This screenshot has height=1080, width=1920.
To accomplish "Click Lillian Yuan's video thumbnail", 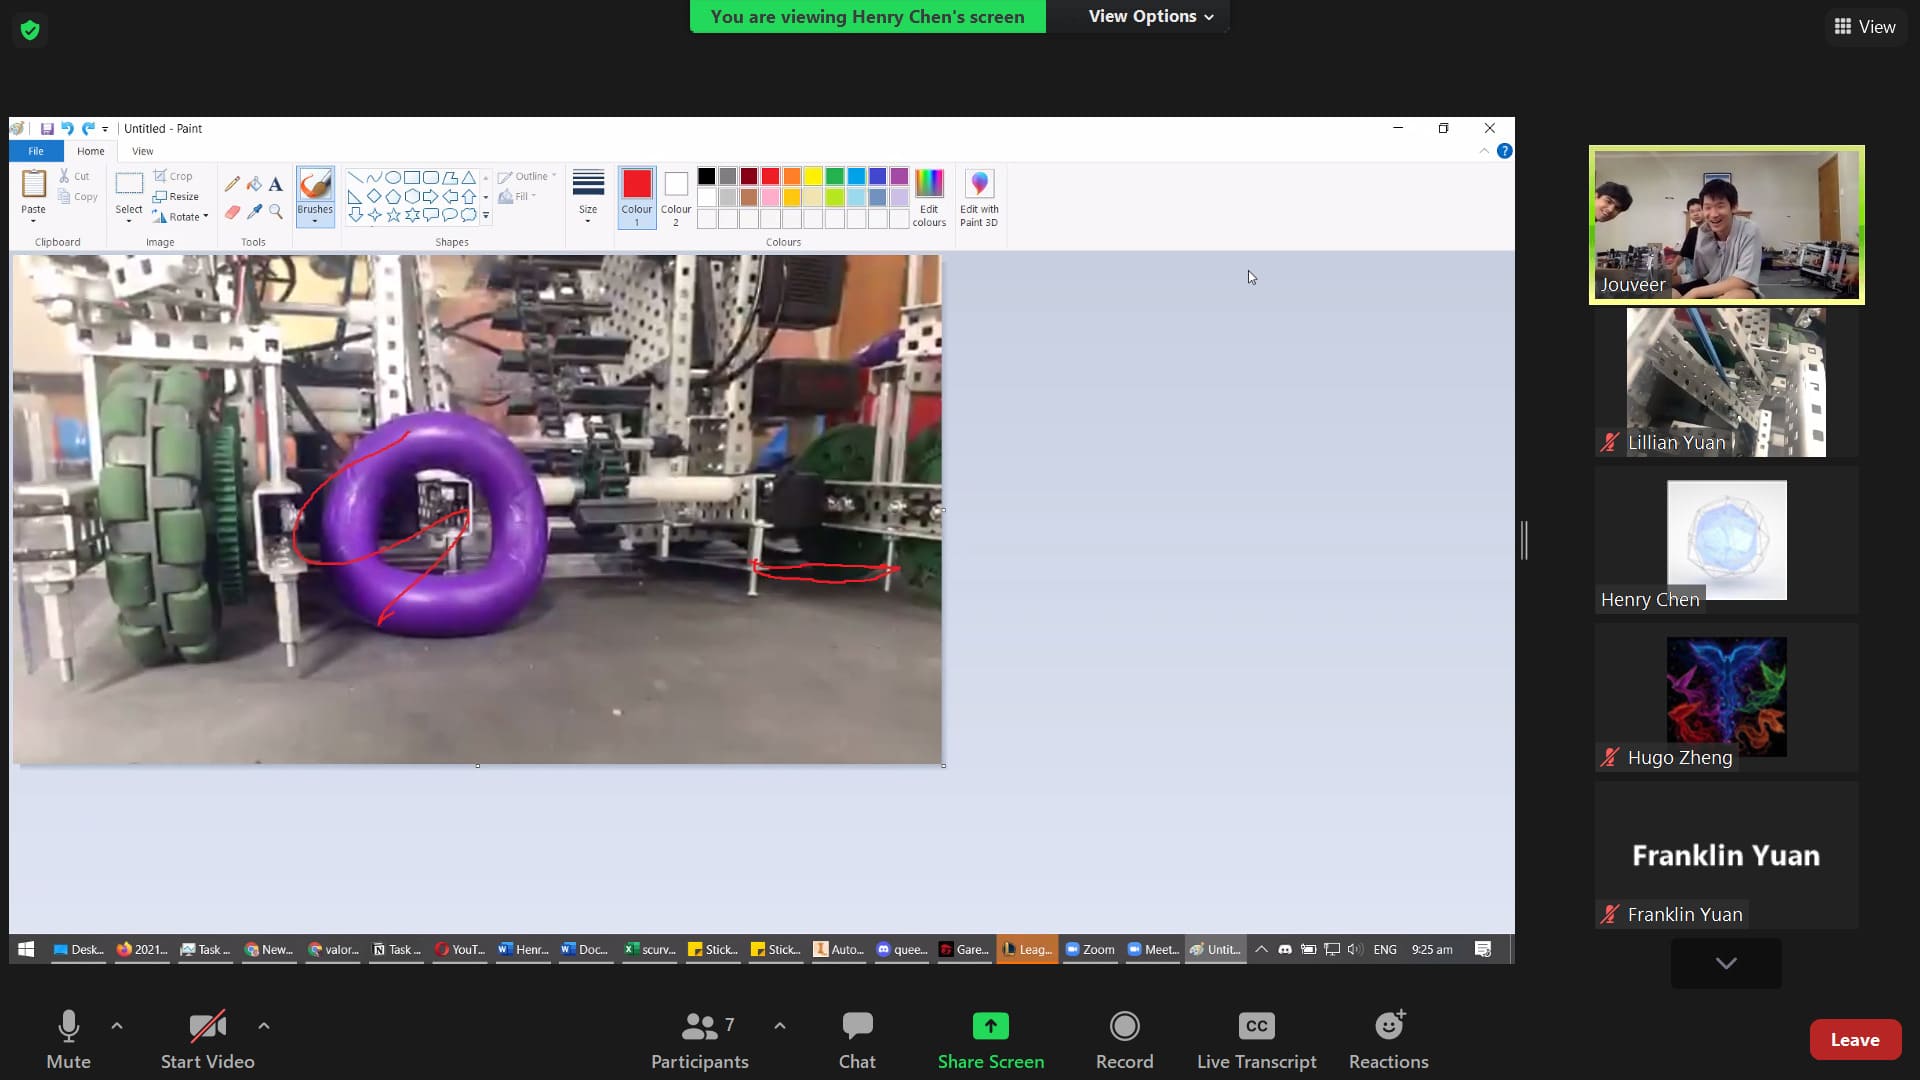I will click(1726, 382).
